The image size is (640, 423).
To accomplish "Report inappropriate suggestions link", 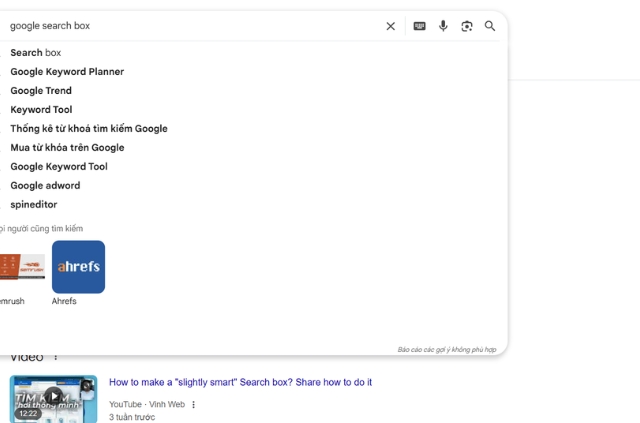I will pyautogui.click(x=446, y=350).
